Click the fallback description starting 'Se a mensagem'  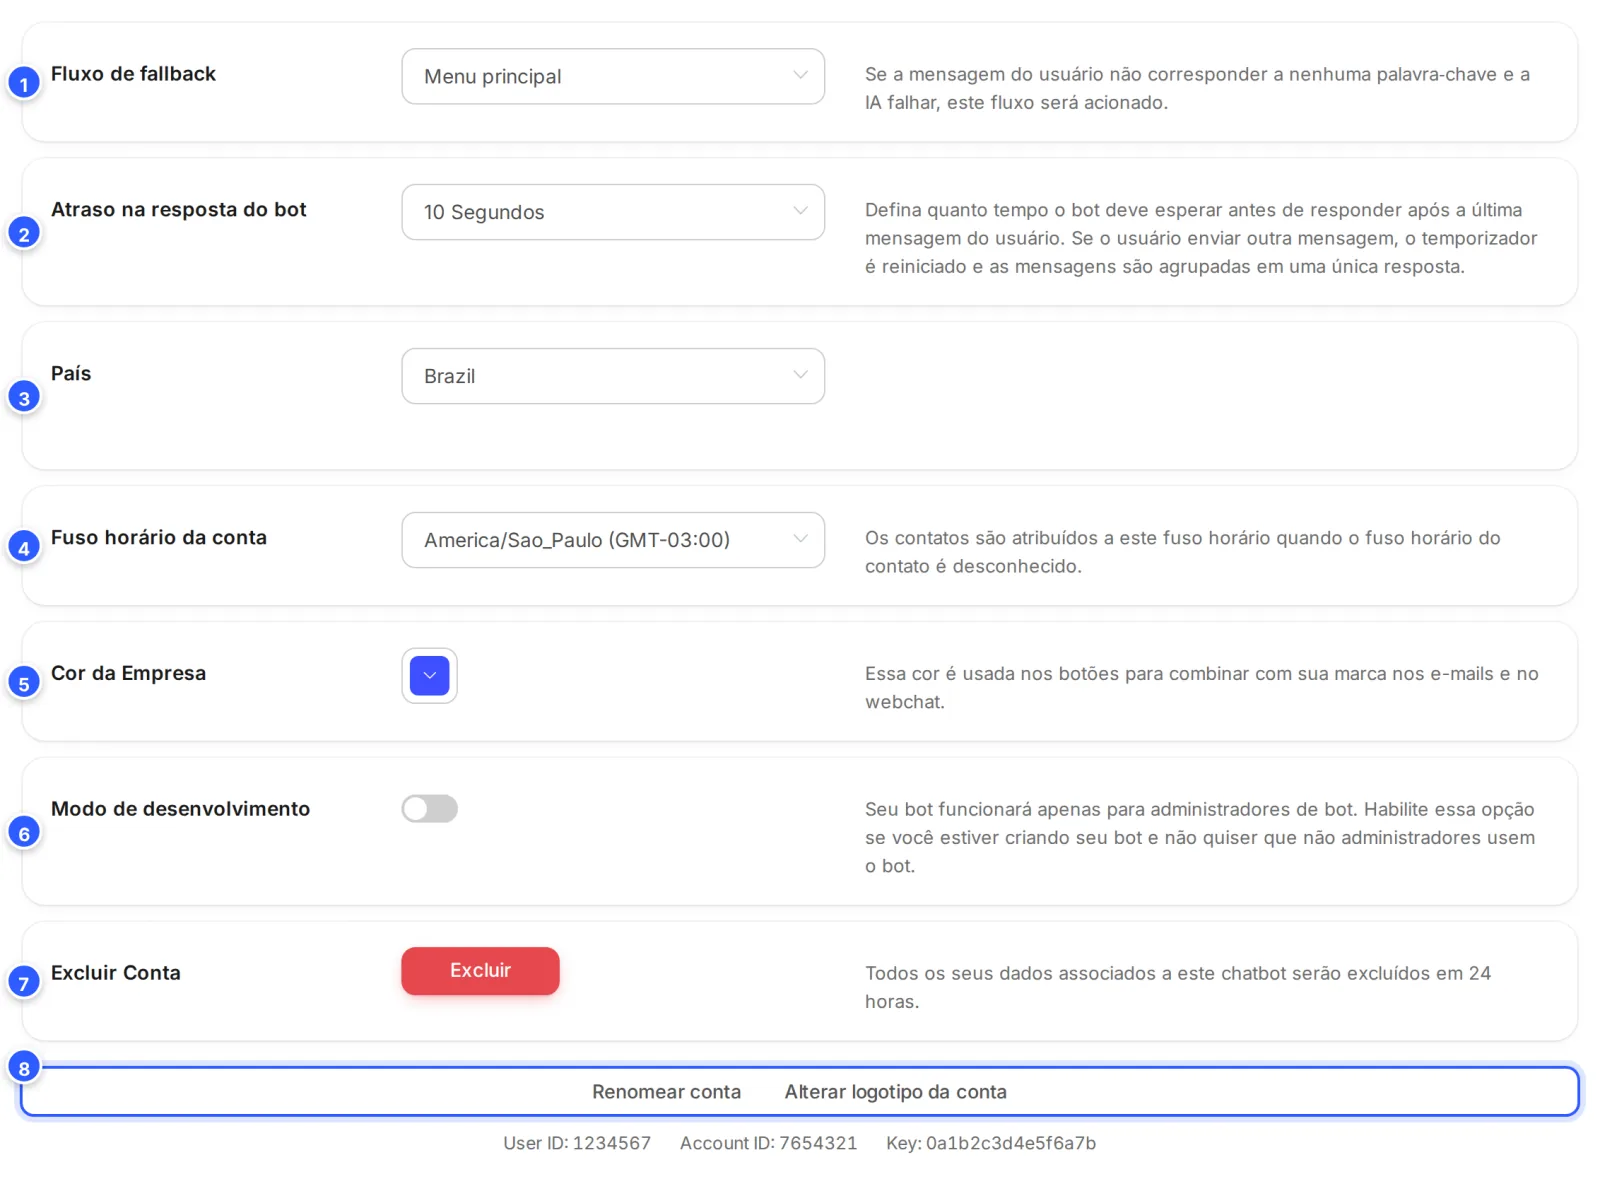(x=1197, y=88)
